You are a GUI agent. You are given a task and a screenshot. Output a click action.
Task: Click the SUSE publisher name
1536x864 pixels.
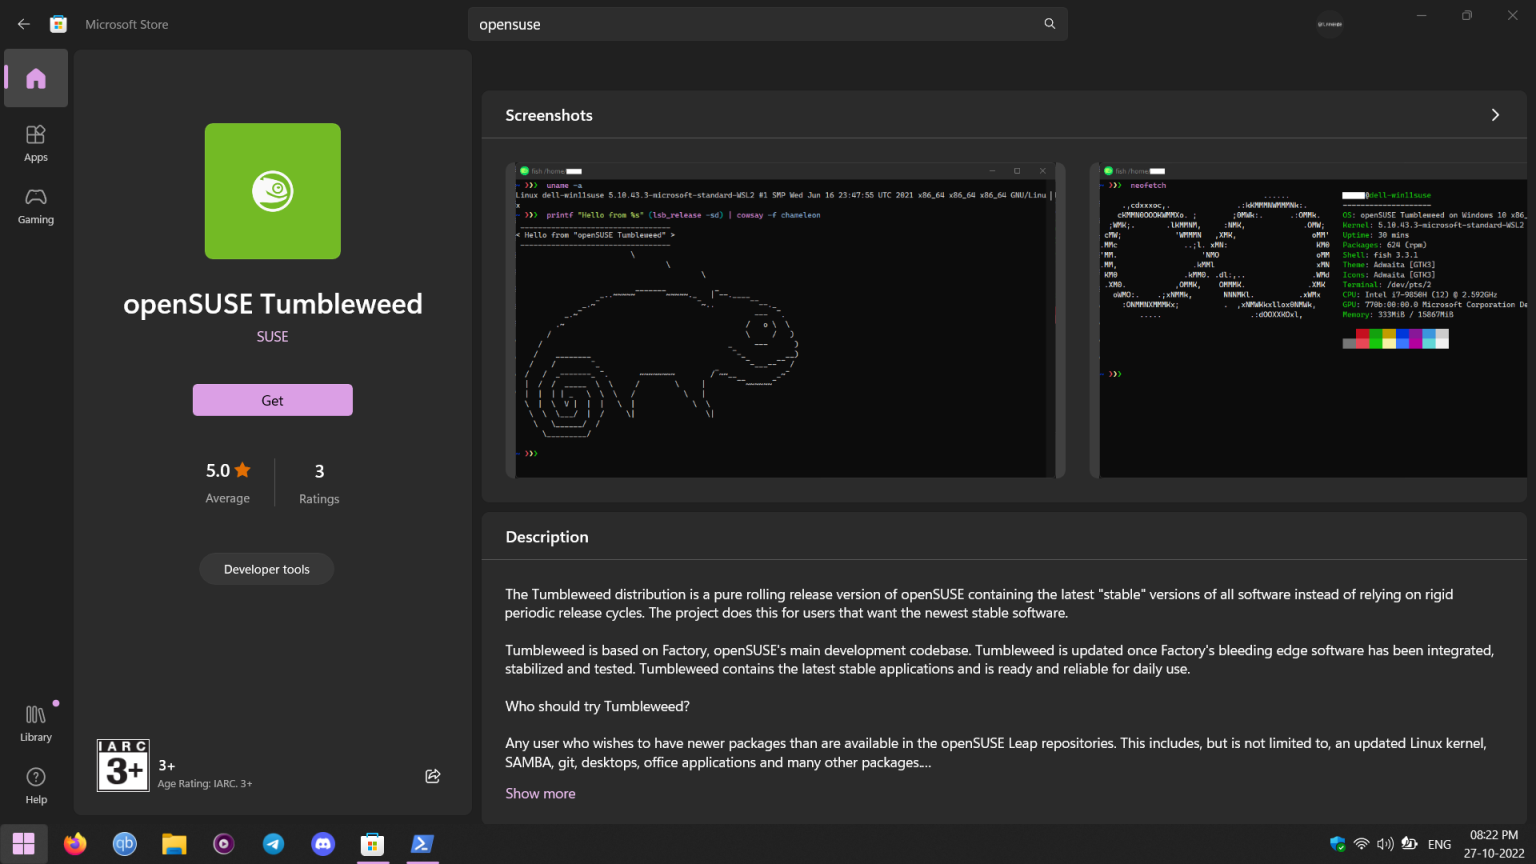tap(272, 336)
